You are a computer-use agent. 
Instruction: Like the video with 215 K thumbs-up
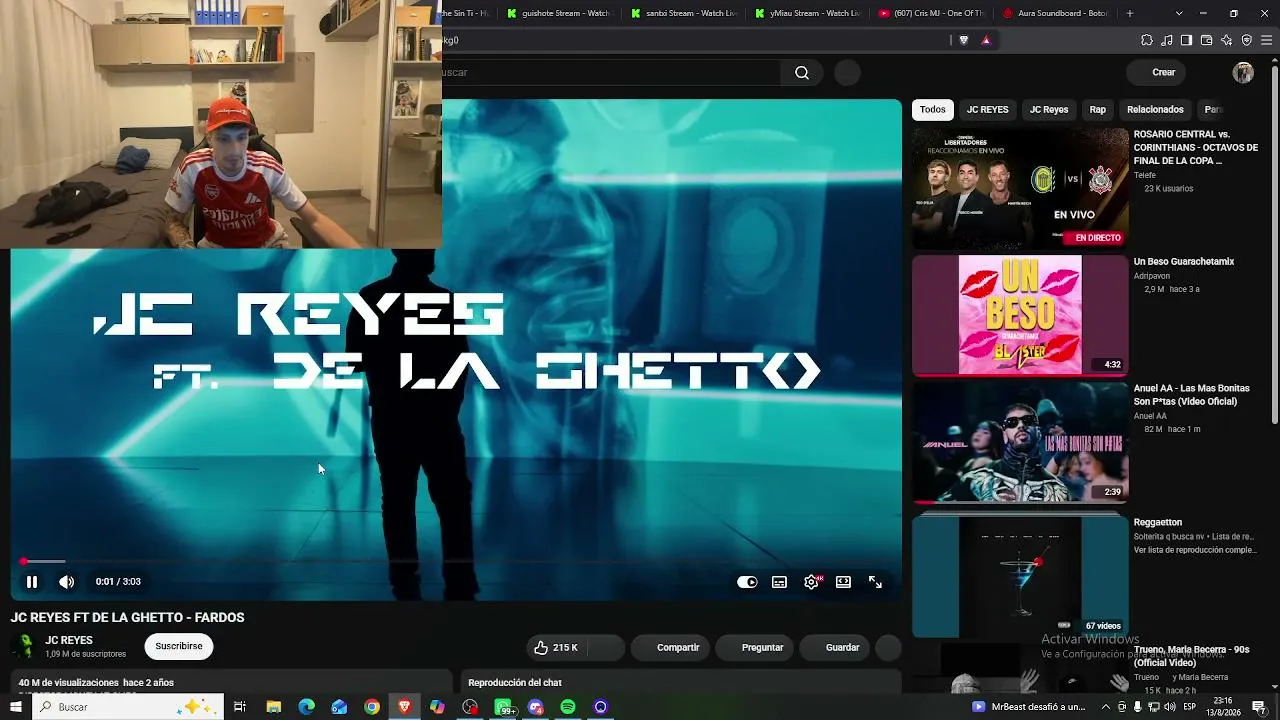click(x=556, y=648)
